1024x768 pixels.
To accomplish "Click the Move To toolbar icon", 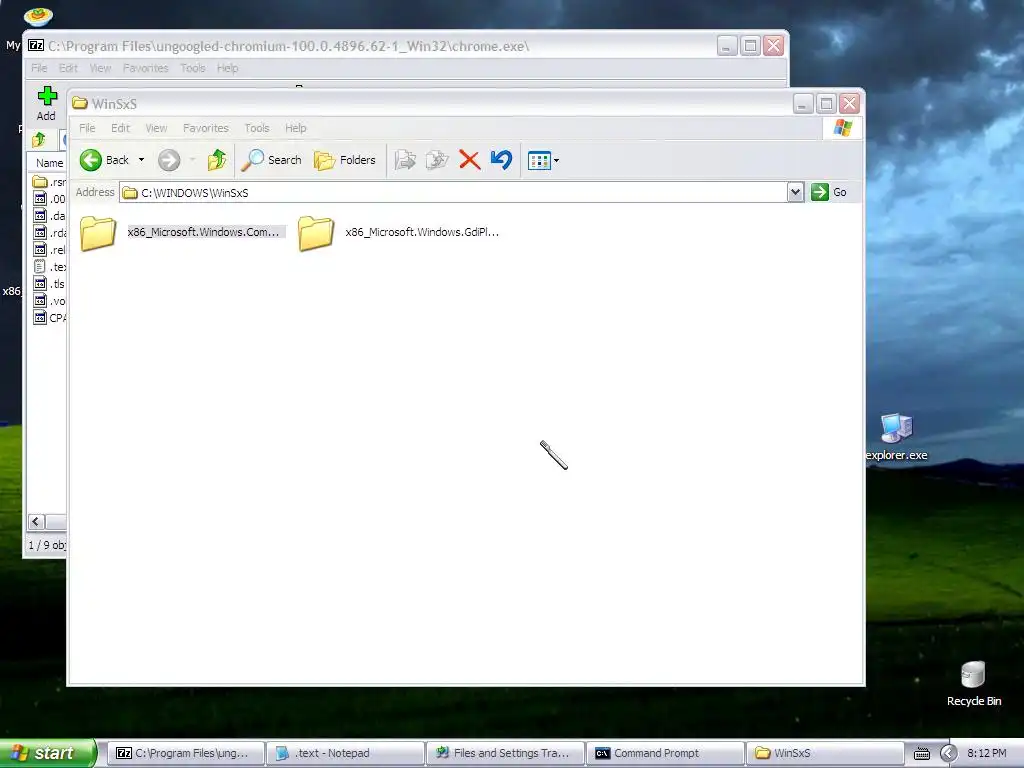I will point(405,160).
